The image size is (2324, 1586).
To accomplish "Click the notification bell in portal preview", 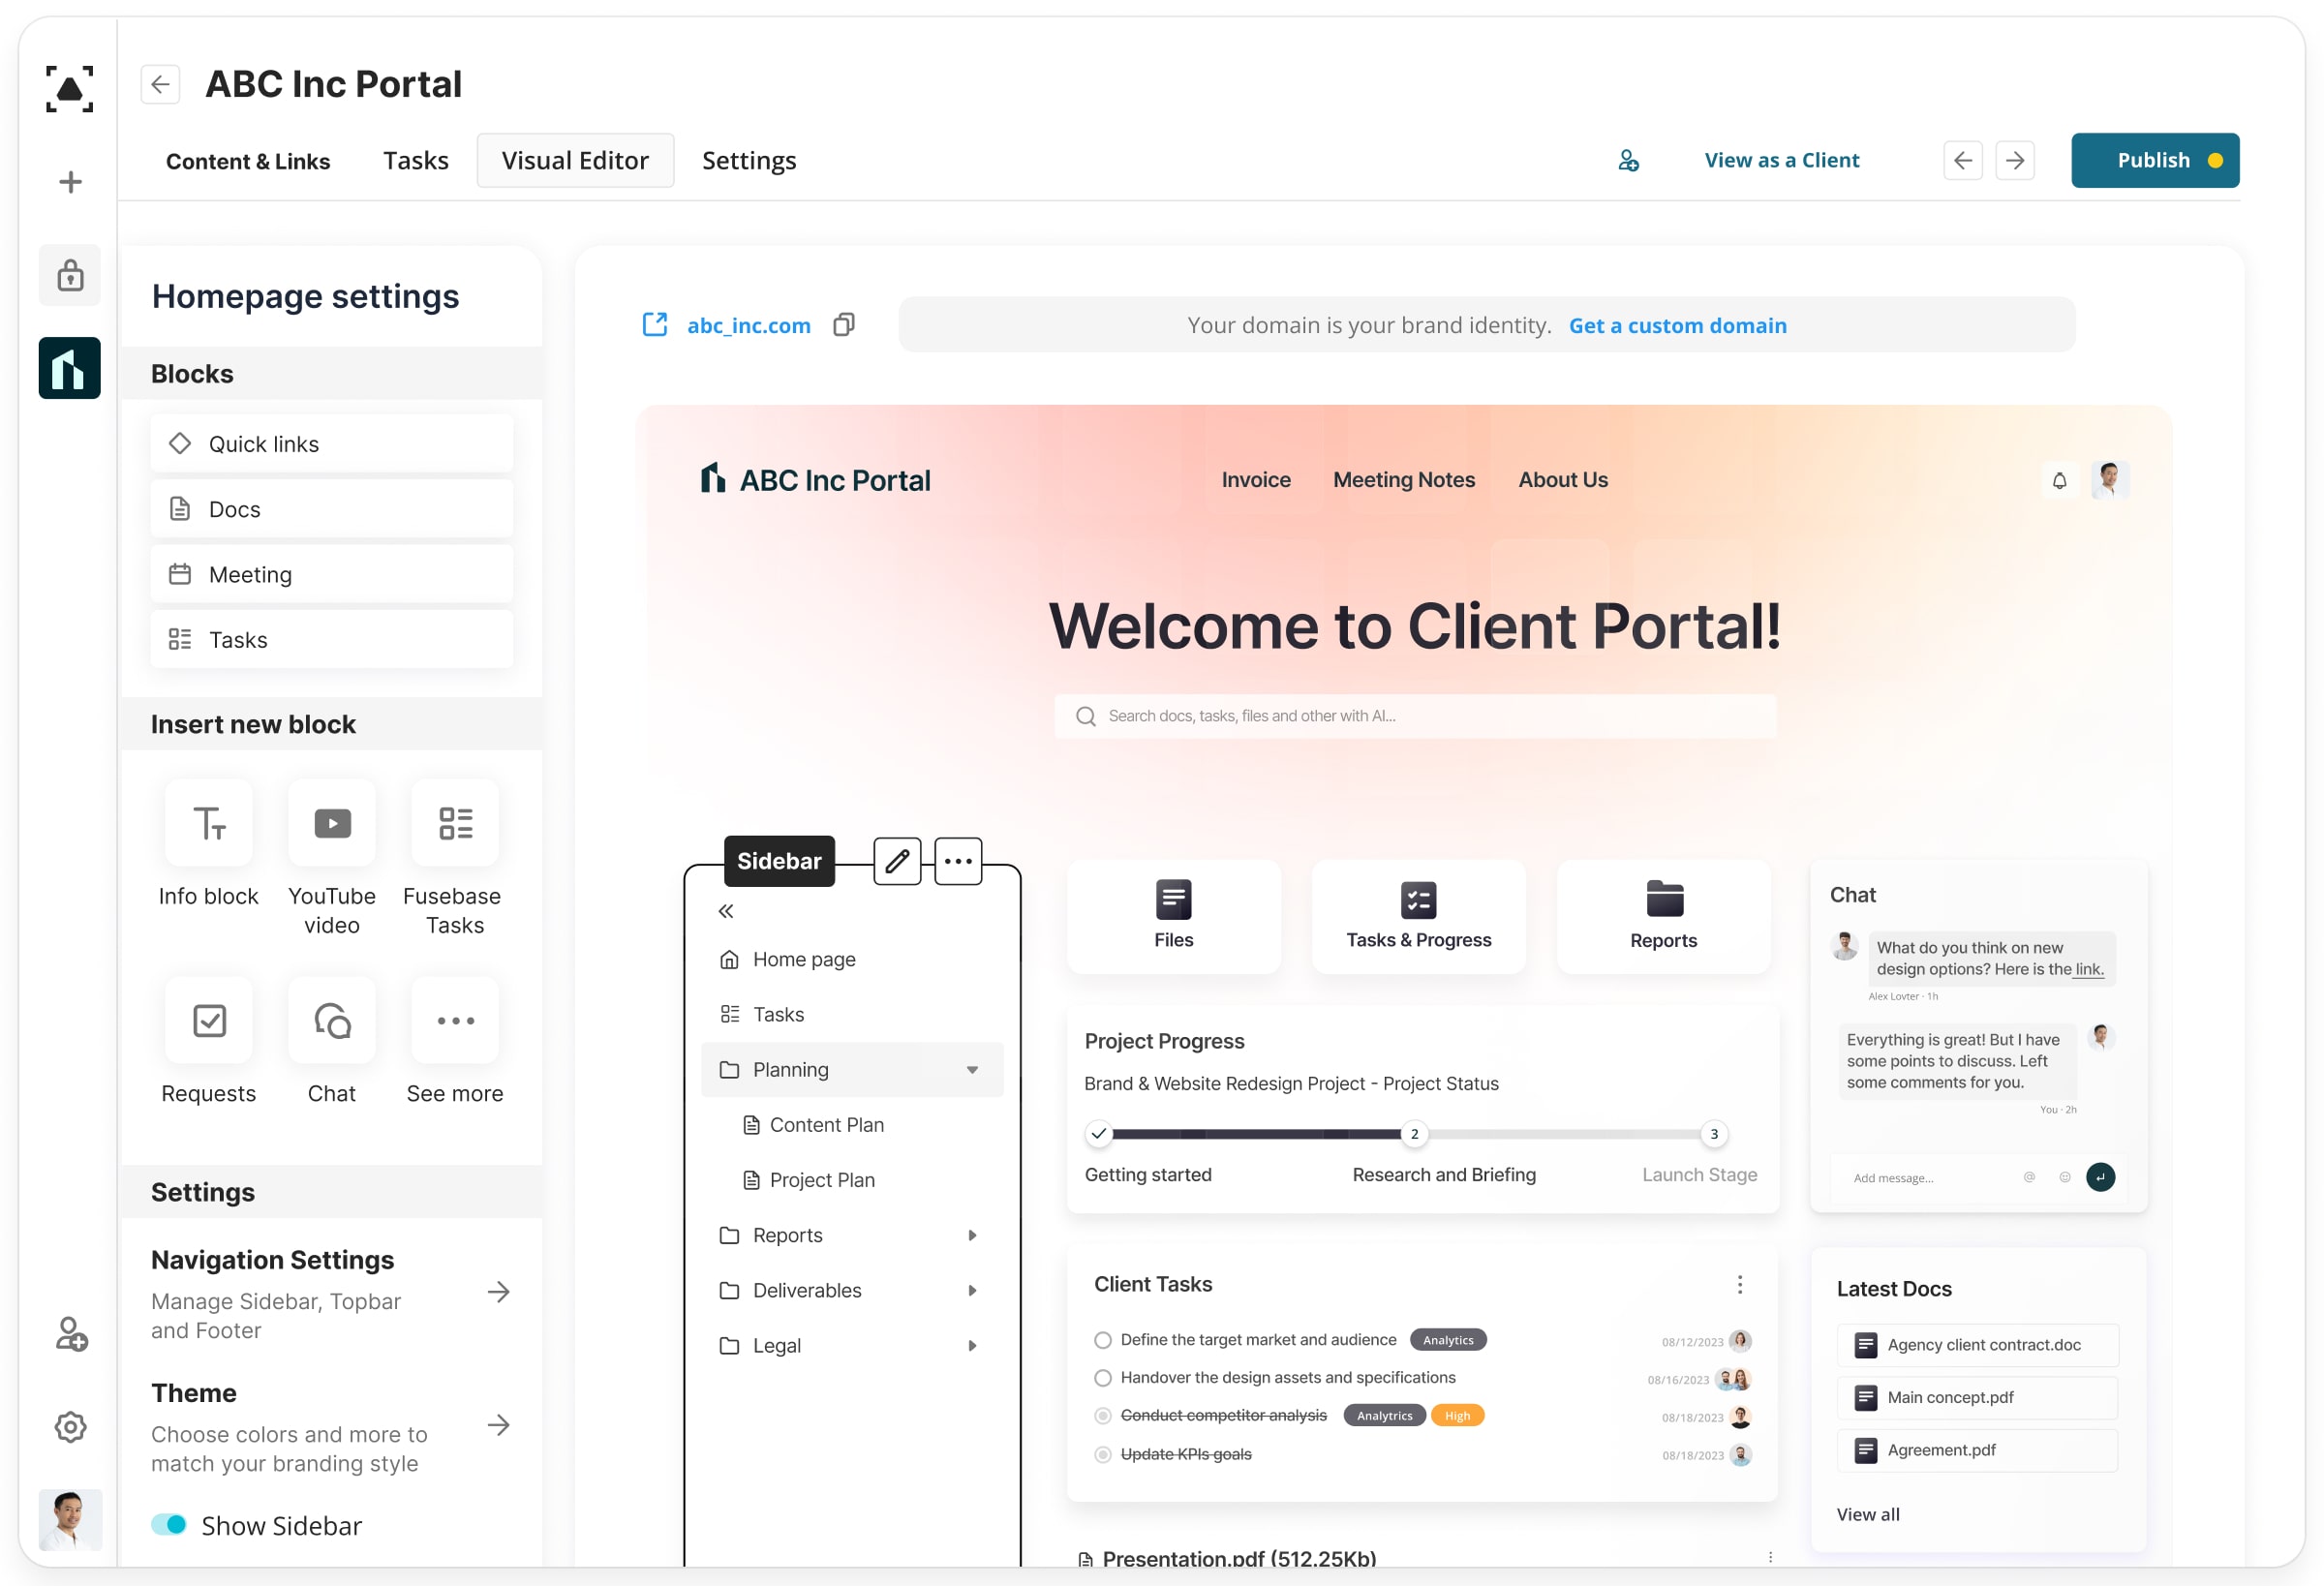I will pos(2060,480).
